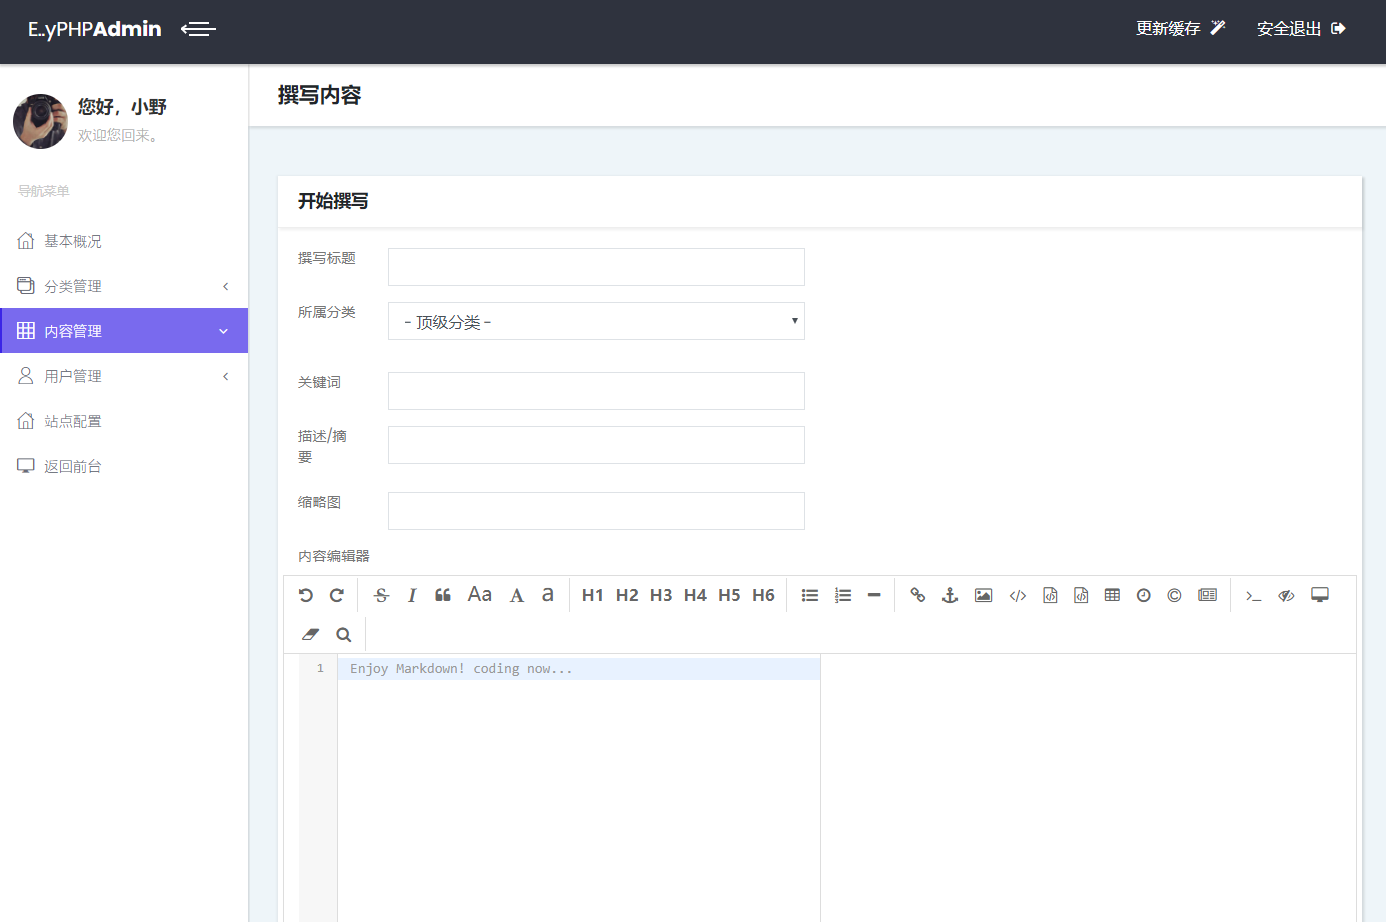Undo the last editor action
Viewport: 1386px width, 922px height.
tap(306, 595)
